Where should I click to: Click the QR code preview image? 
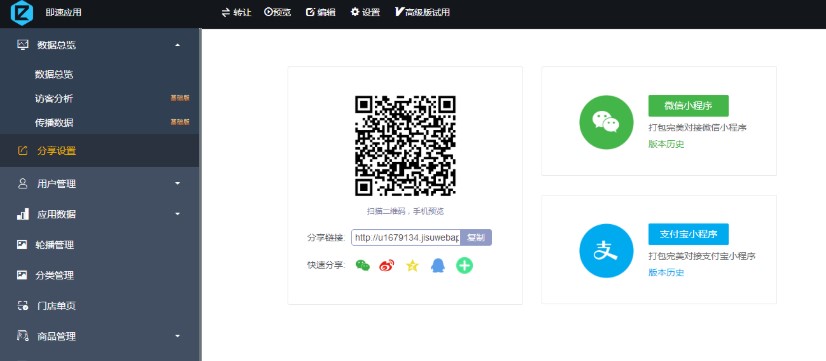[x=405, y=146]
